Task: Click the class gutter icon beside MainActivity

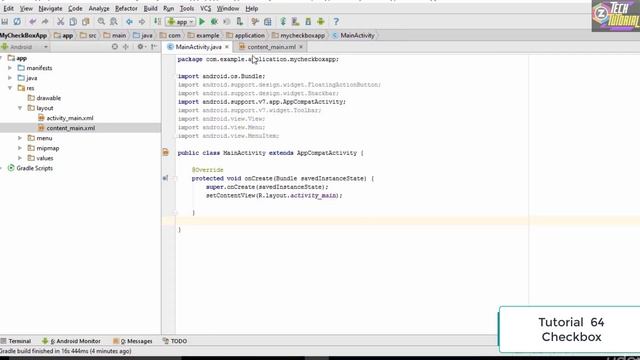Action: coord(166,153)
